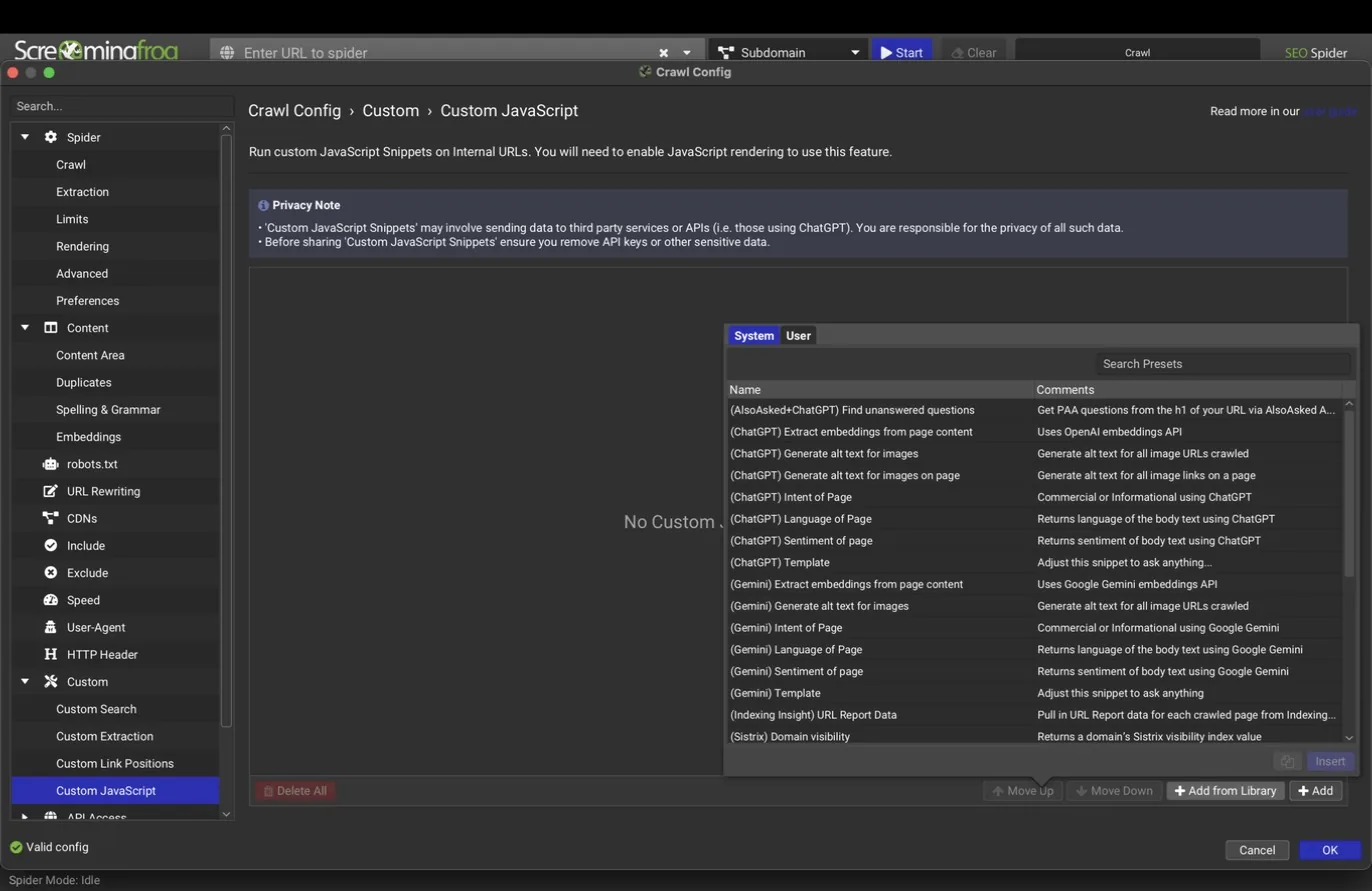The image size is (1372, 891).
Task: Select (Gemini) Language of Page preset
Action: point(1034,650)
